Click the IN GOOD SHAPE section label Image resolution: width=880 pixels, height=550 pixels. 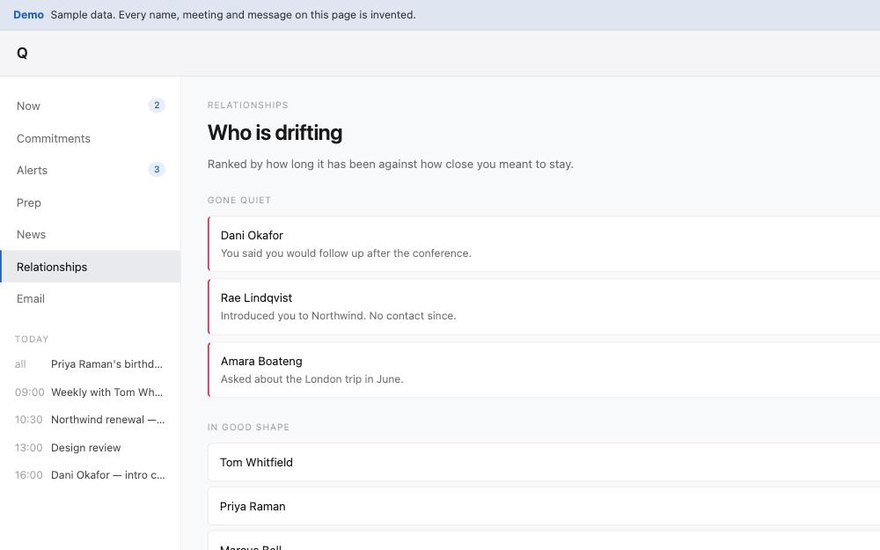249,427
